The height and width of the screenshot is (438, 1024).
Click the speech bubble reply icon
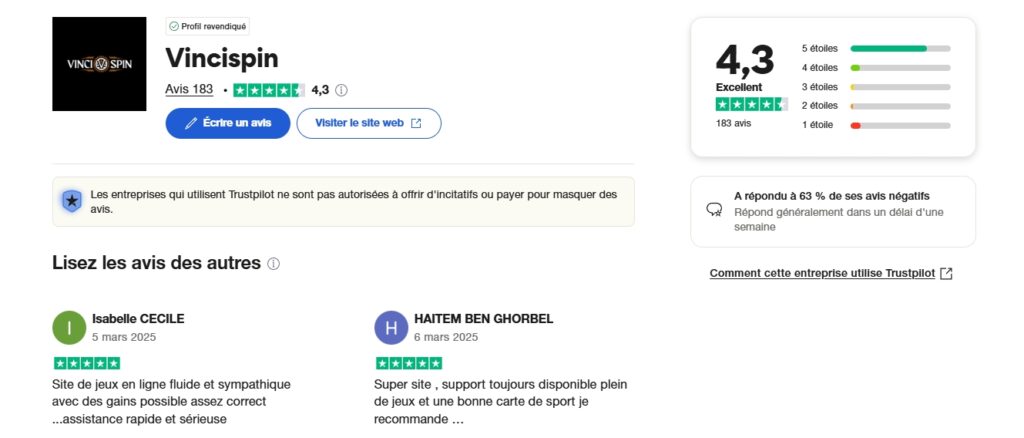[x=714, y=210]
